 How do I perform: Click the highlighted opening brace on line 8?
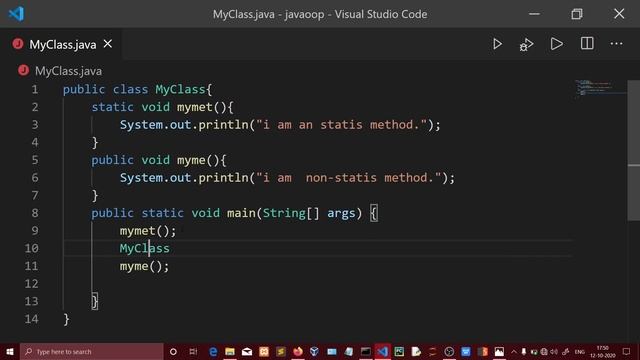click(x=374, y=213)
